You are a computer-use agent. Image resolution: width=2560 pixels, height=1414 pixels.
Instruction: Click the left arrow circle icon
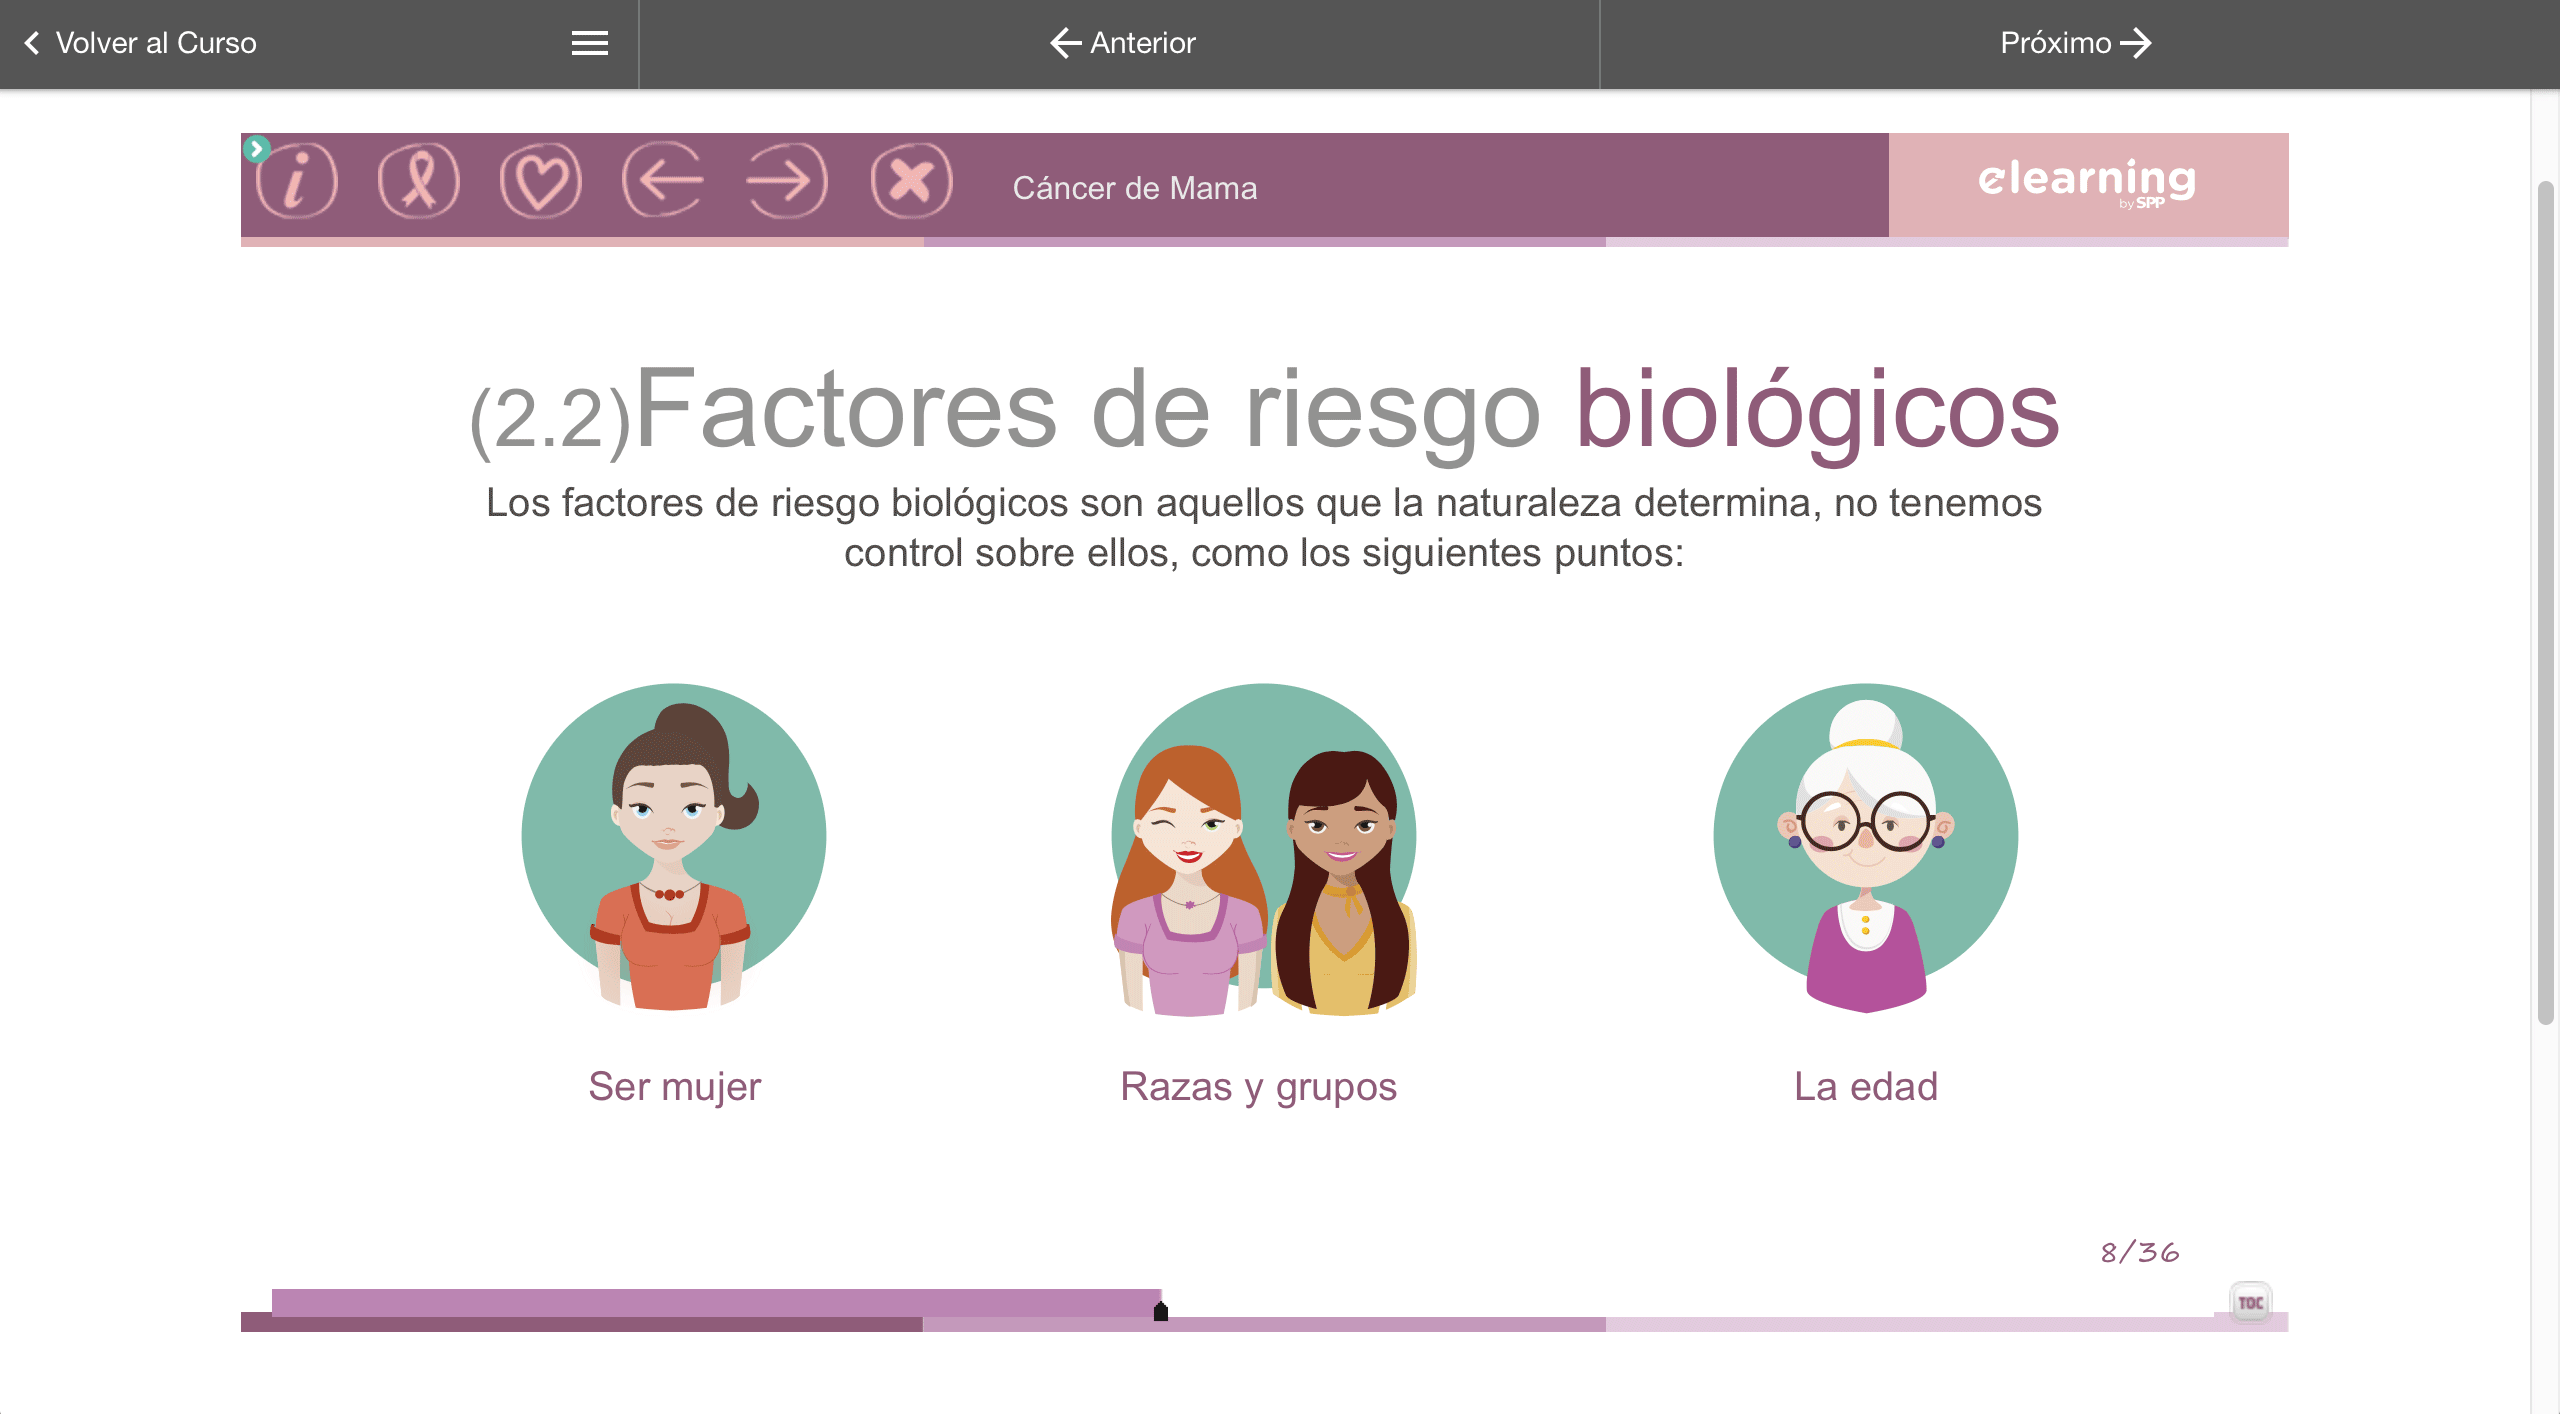(663, 181)
